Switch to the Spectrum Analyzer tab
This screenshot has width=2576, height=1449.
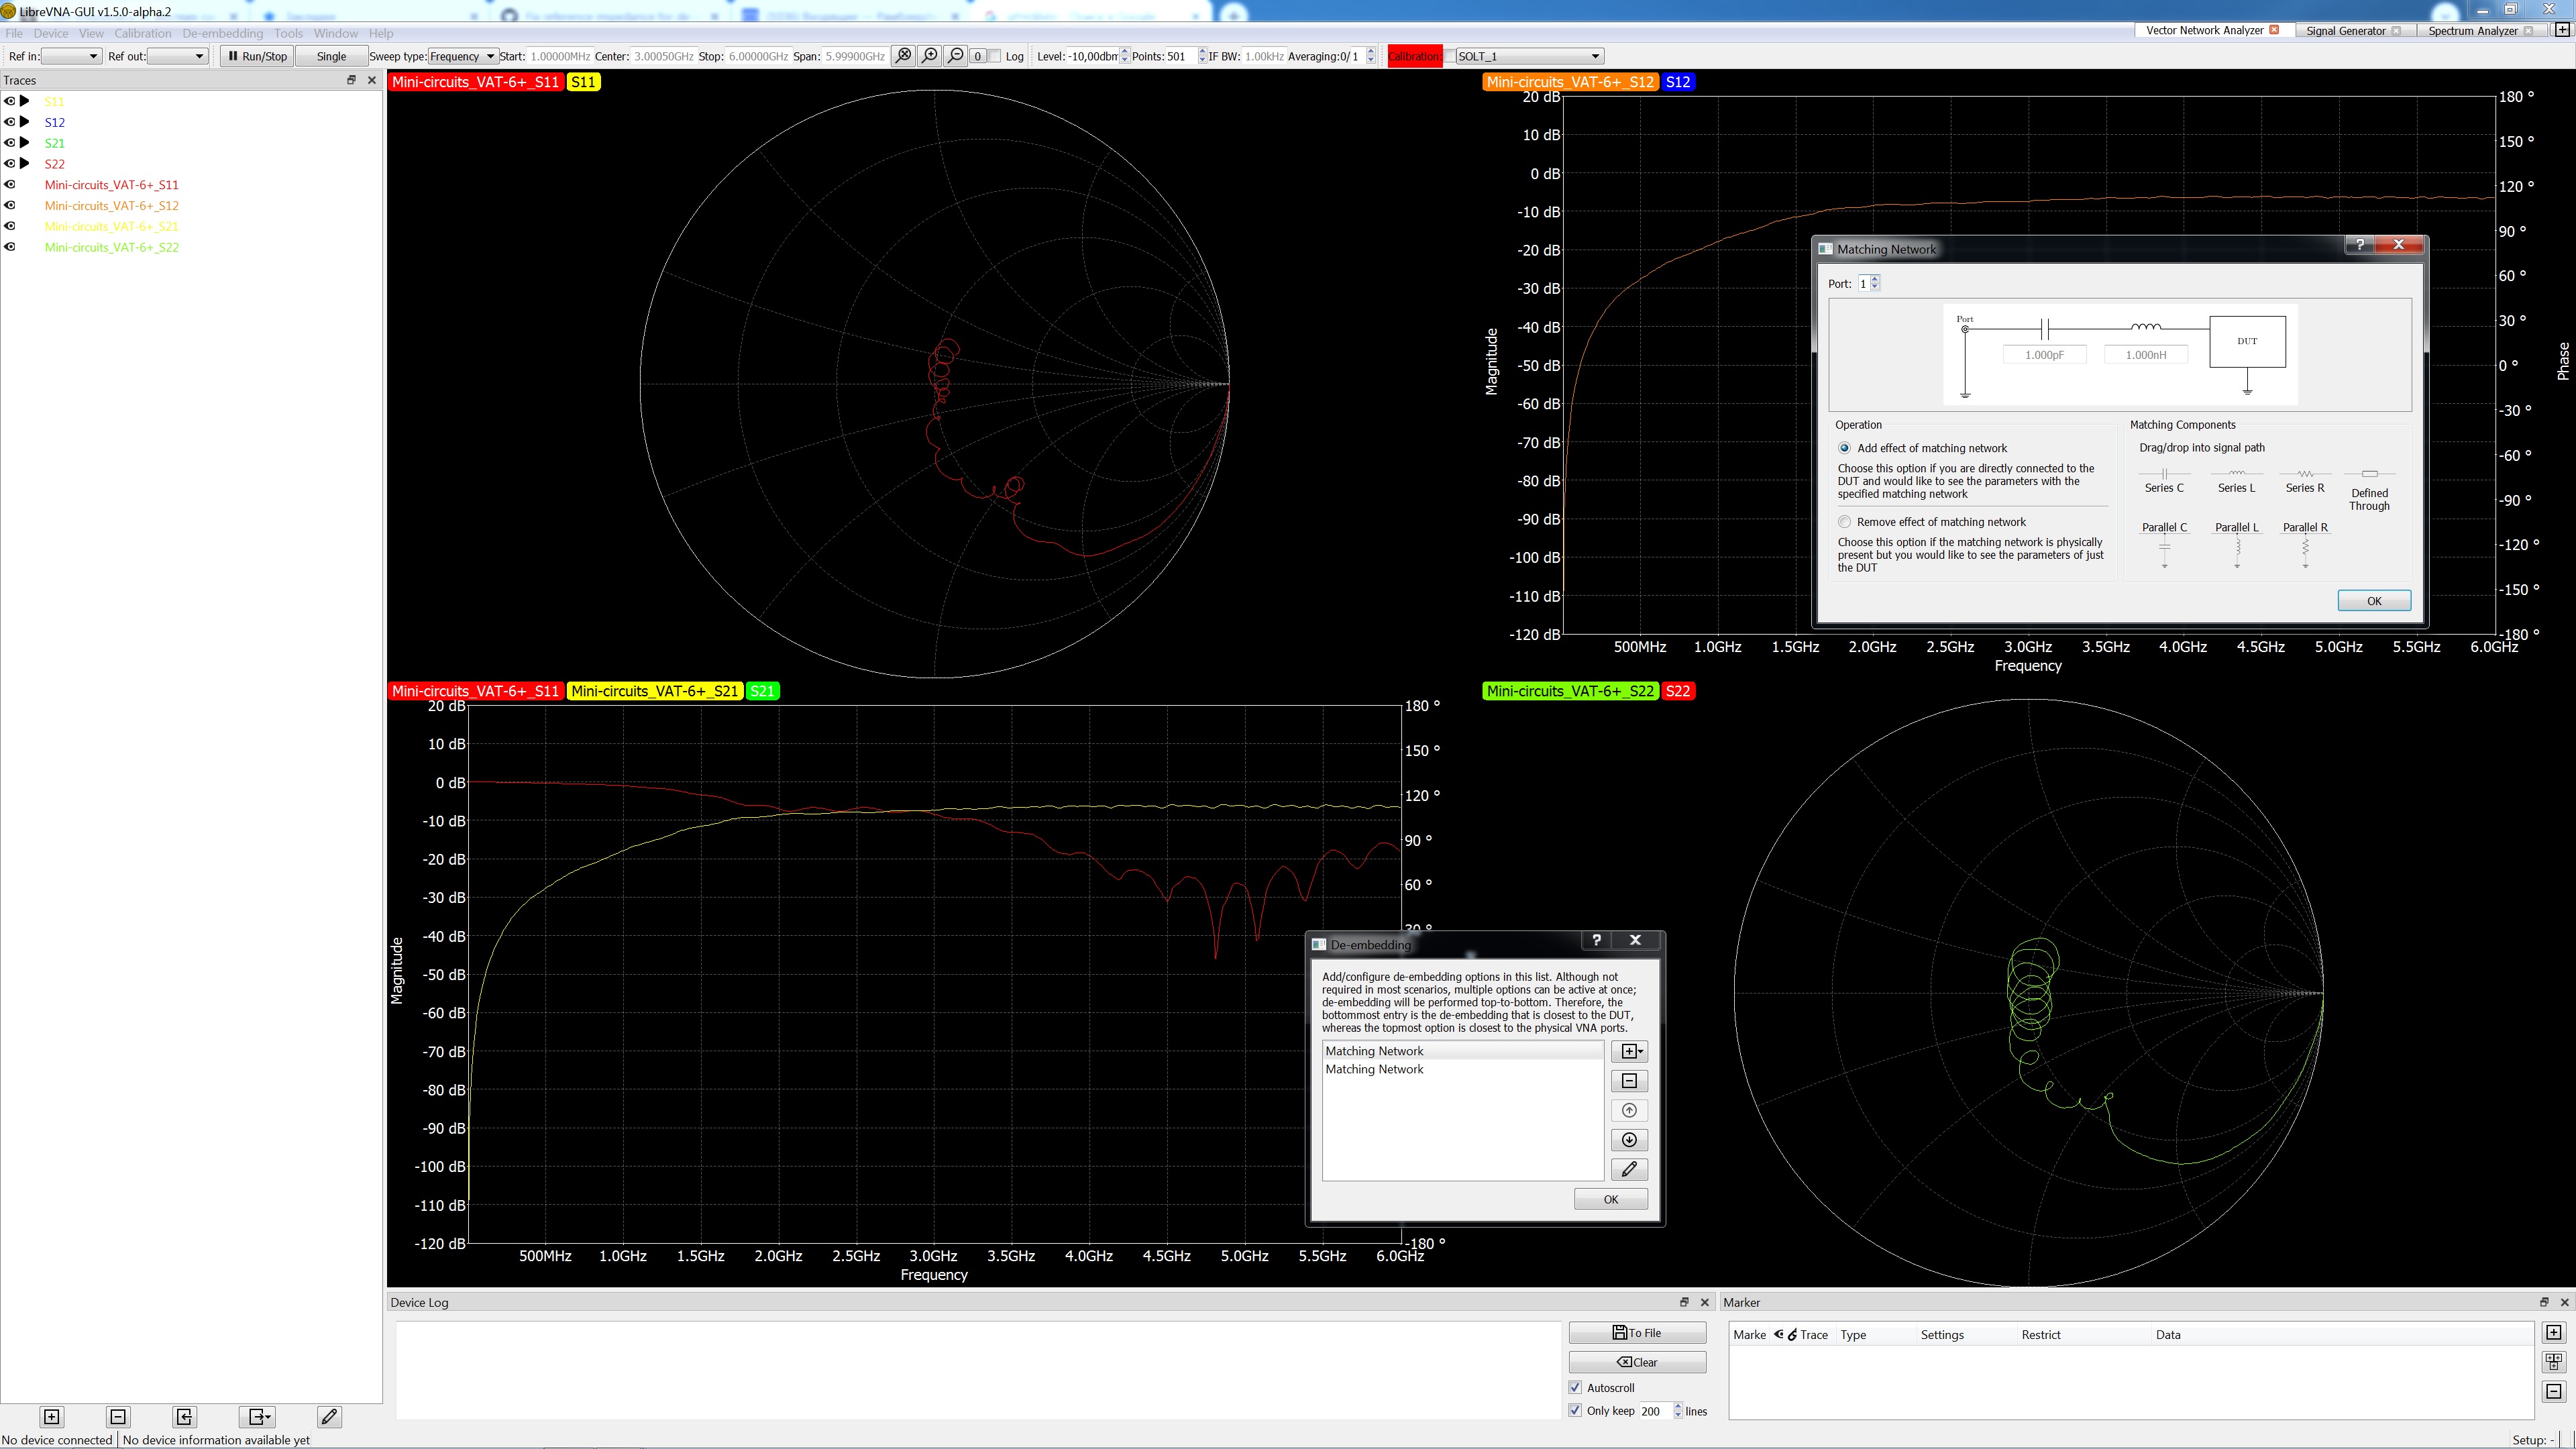2472,30
